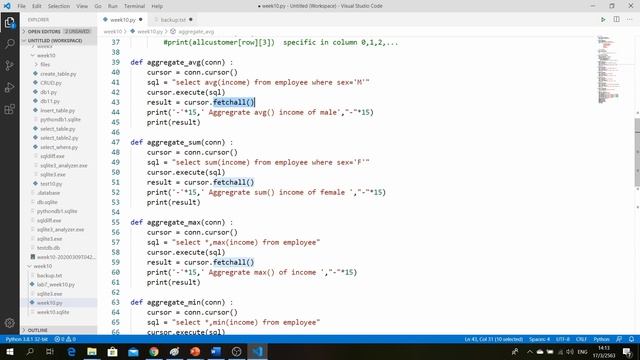The width and height of the screenshot is (640, 360).
Task: Open select_where.py in explorer
Action: (59, 147)
